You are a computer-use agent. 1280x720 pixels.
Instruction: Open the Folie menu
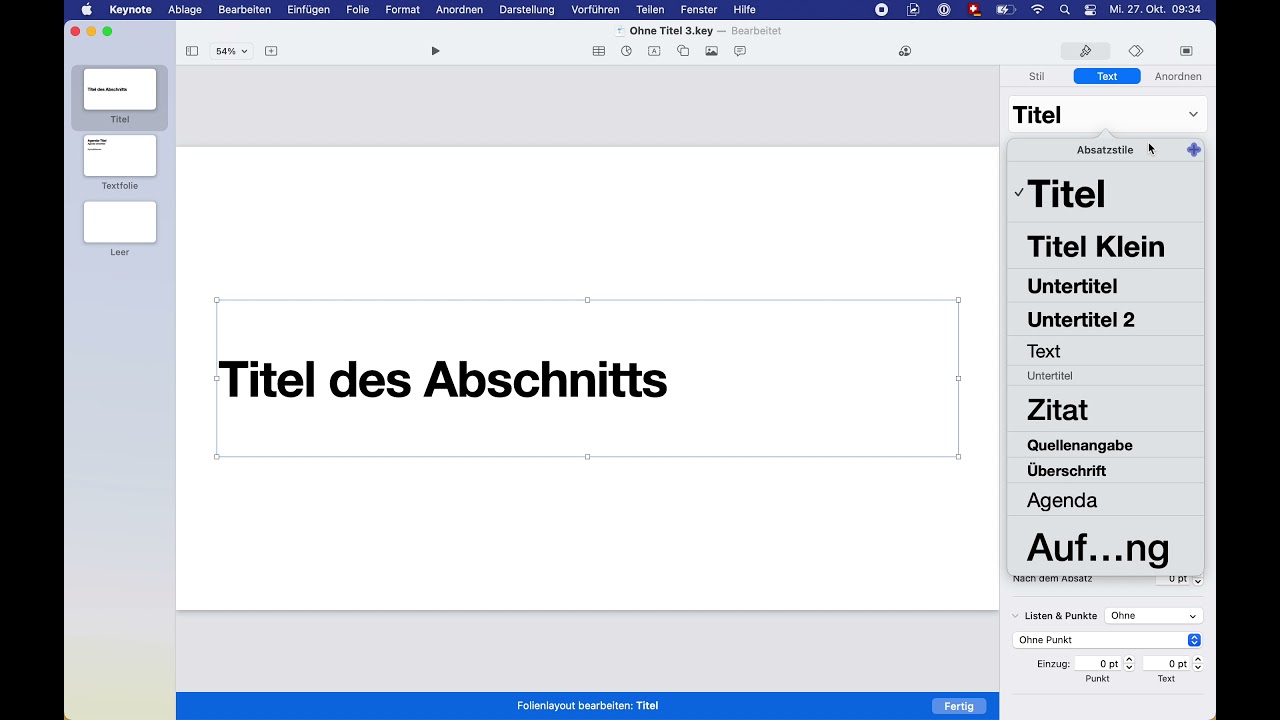point(357,9)
